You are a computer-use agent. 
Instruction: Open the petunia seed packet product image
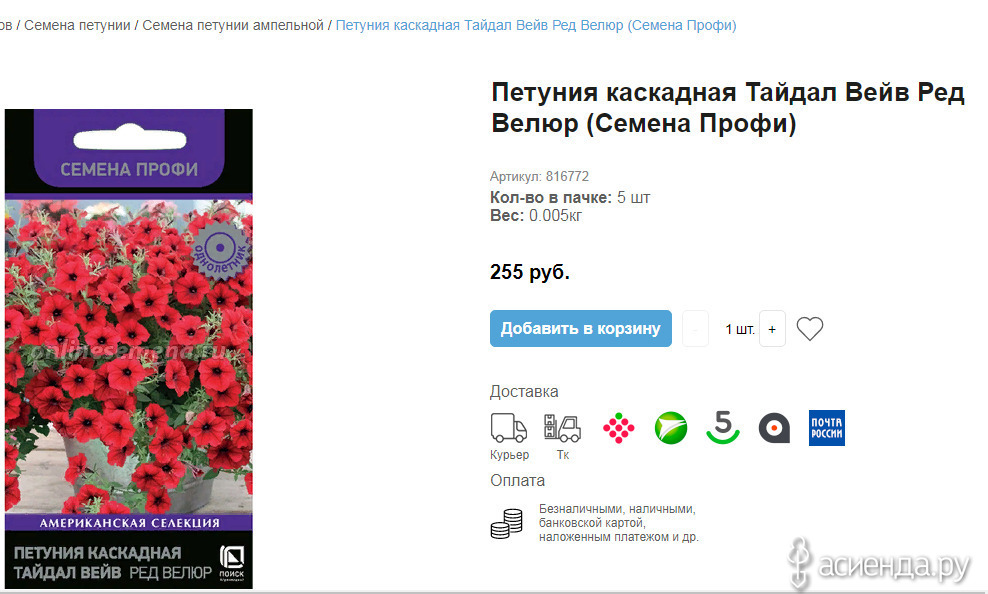click(x=129, y=349)
